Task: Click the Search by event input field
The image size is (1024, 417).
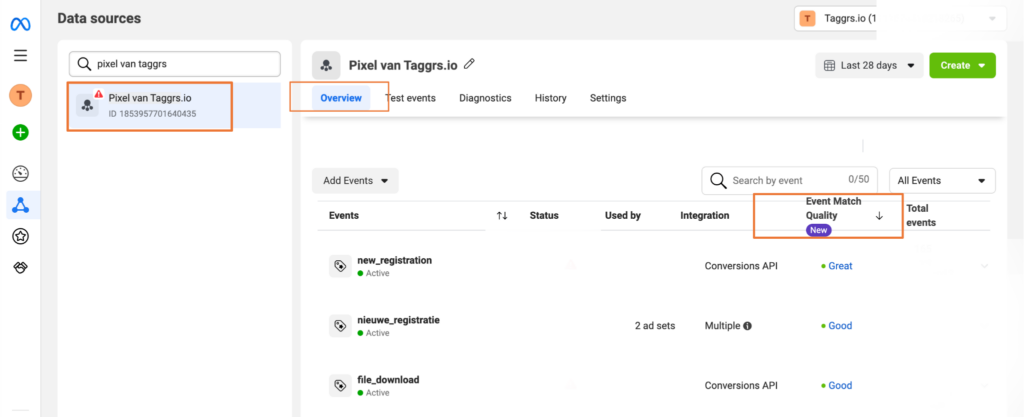Action: click(790, 181)
